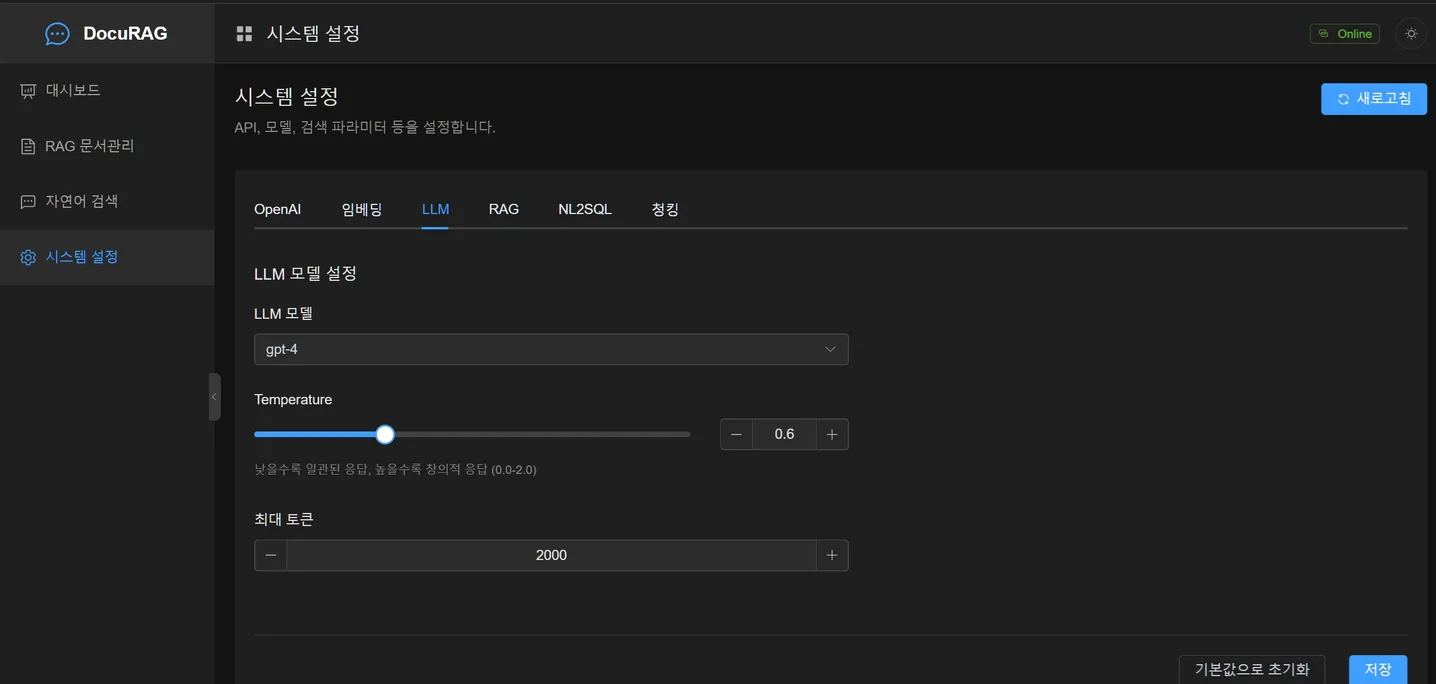Open the DocuRAG chat bubble logo icon
The height and width of the screenshot is (684, 1436).
pyautogui.click(x=56, y=32)
